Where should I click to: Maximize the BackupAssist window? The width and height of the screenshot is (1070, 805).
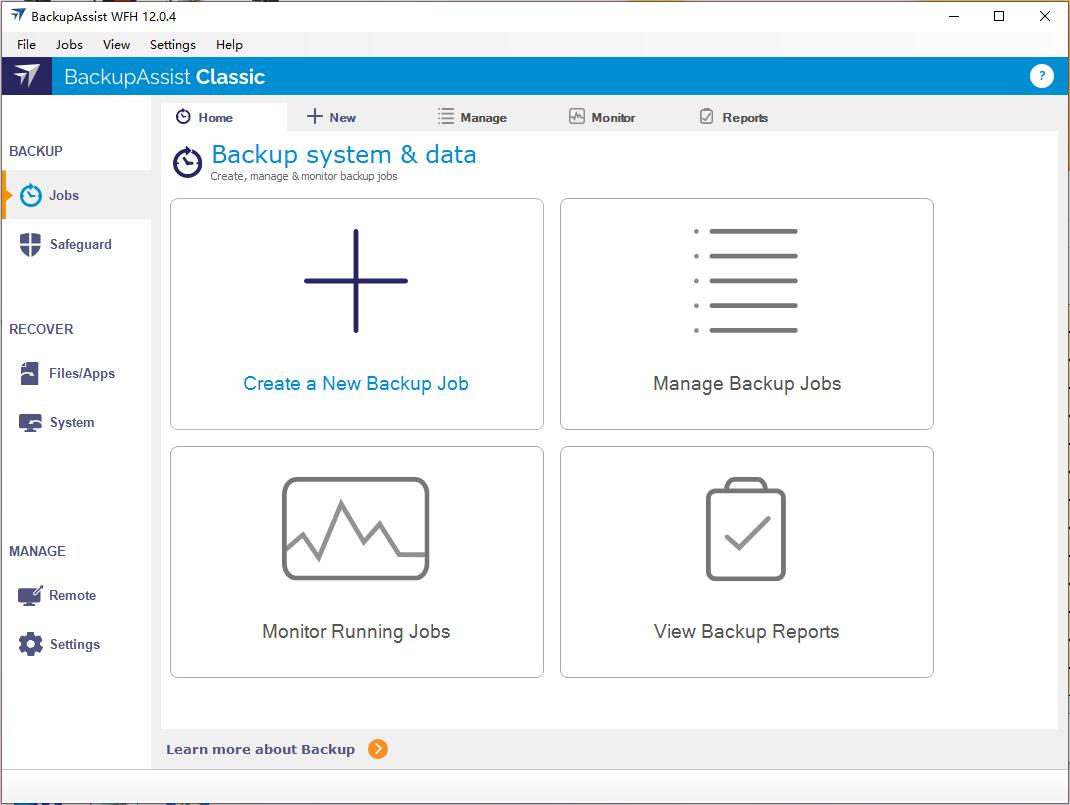coord(999,16)
